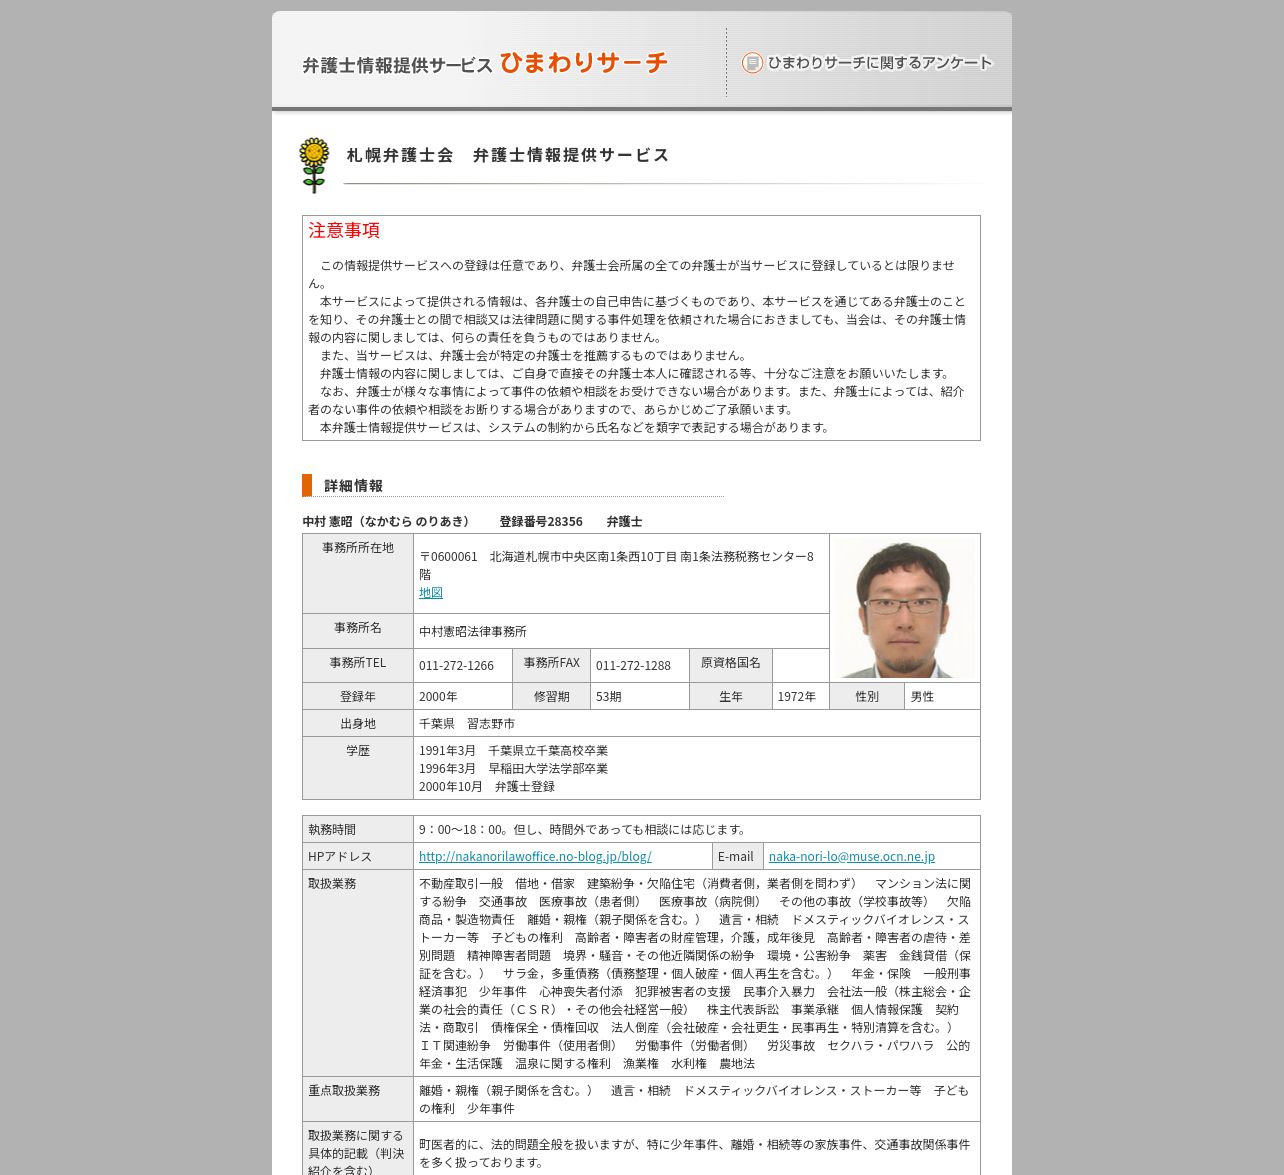
Task: Click the naka-nori-lo@muse.ocn.ne.jp email link
Action: point(852,857)
